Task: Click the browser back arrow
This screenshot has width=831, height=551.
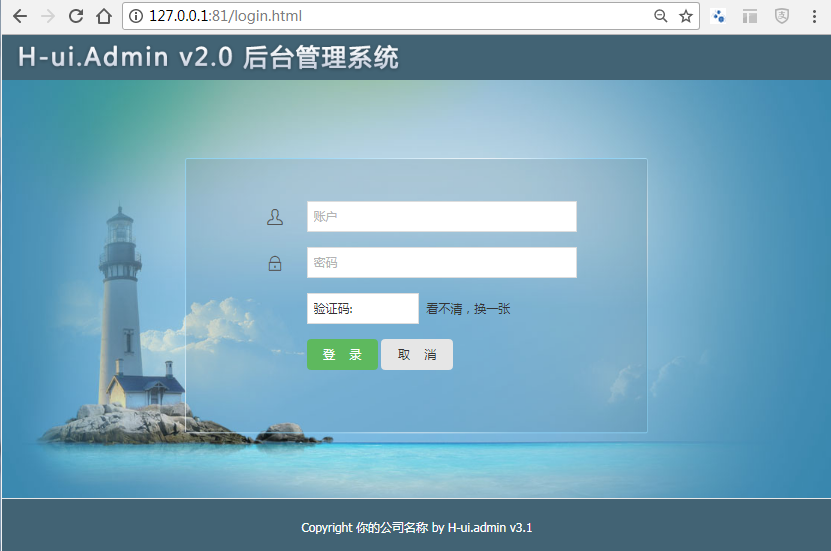Action: (20, 16)
